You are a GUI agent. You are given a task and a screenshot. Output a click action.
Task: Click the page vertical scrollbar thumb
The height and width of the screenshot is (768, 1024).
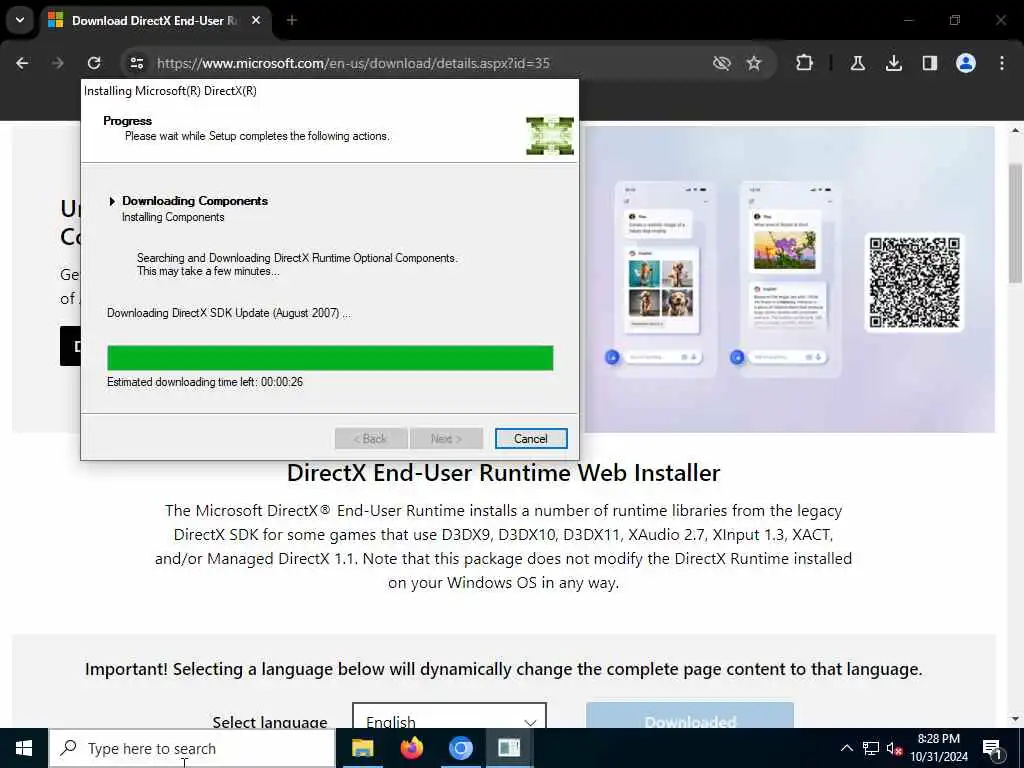[1015, 222]
